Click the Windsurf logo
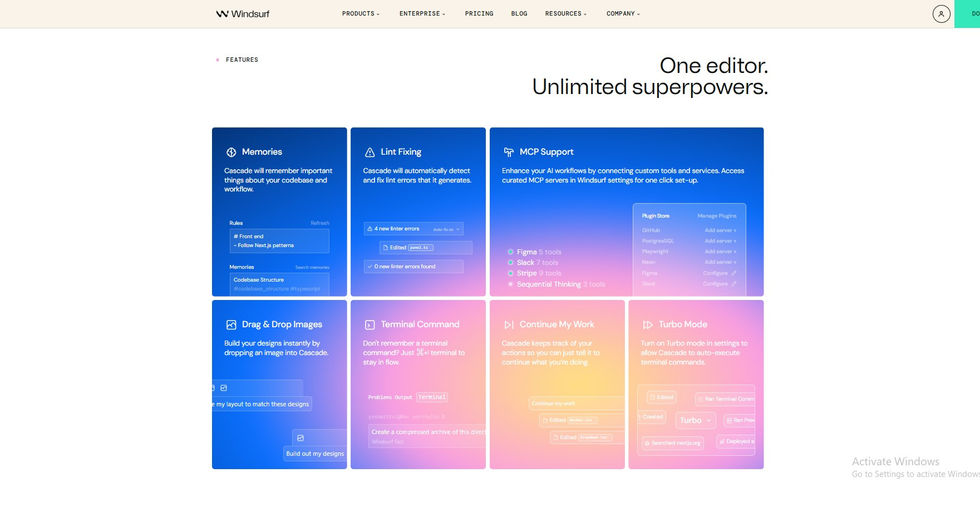 pyautogui.click(x=242, y=14)
